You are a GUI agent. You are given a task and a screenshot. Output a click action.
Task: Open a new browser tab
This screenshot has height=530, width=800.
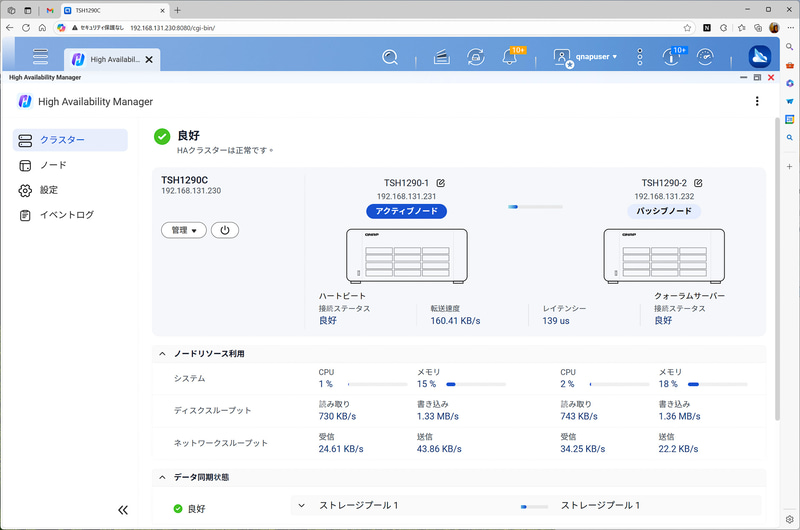[178, 10]
